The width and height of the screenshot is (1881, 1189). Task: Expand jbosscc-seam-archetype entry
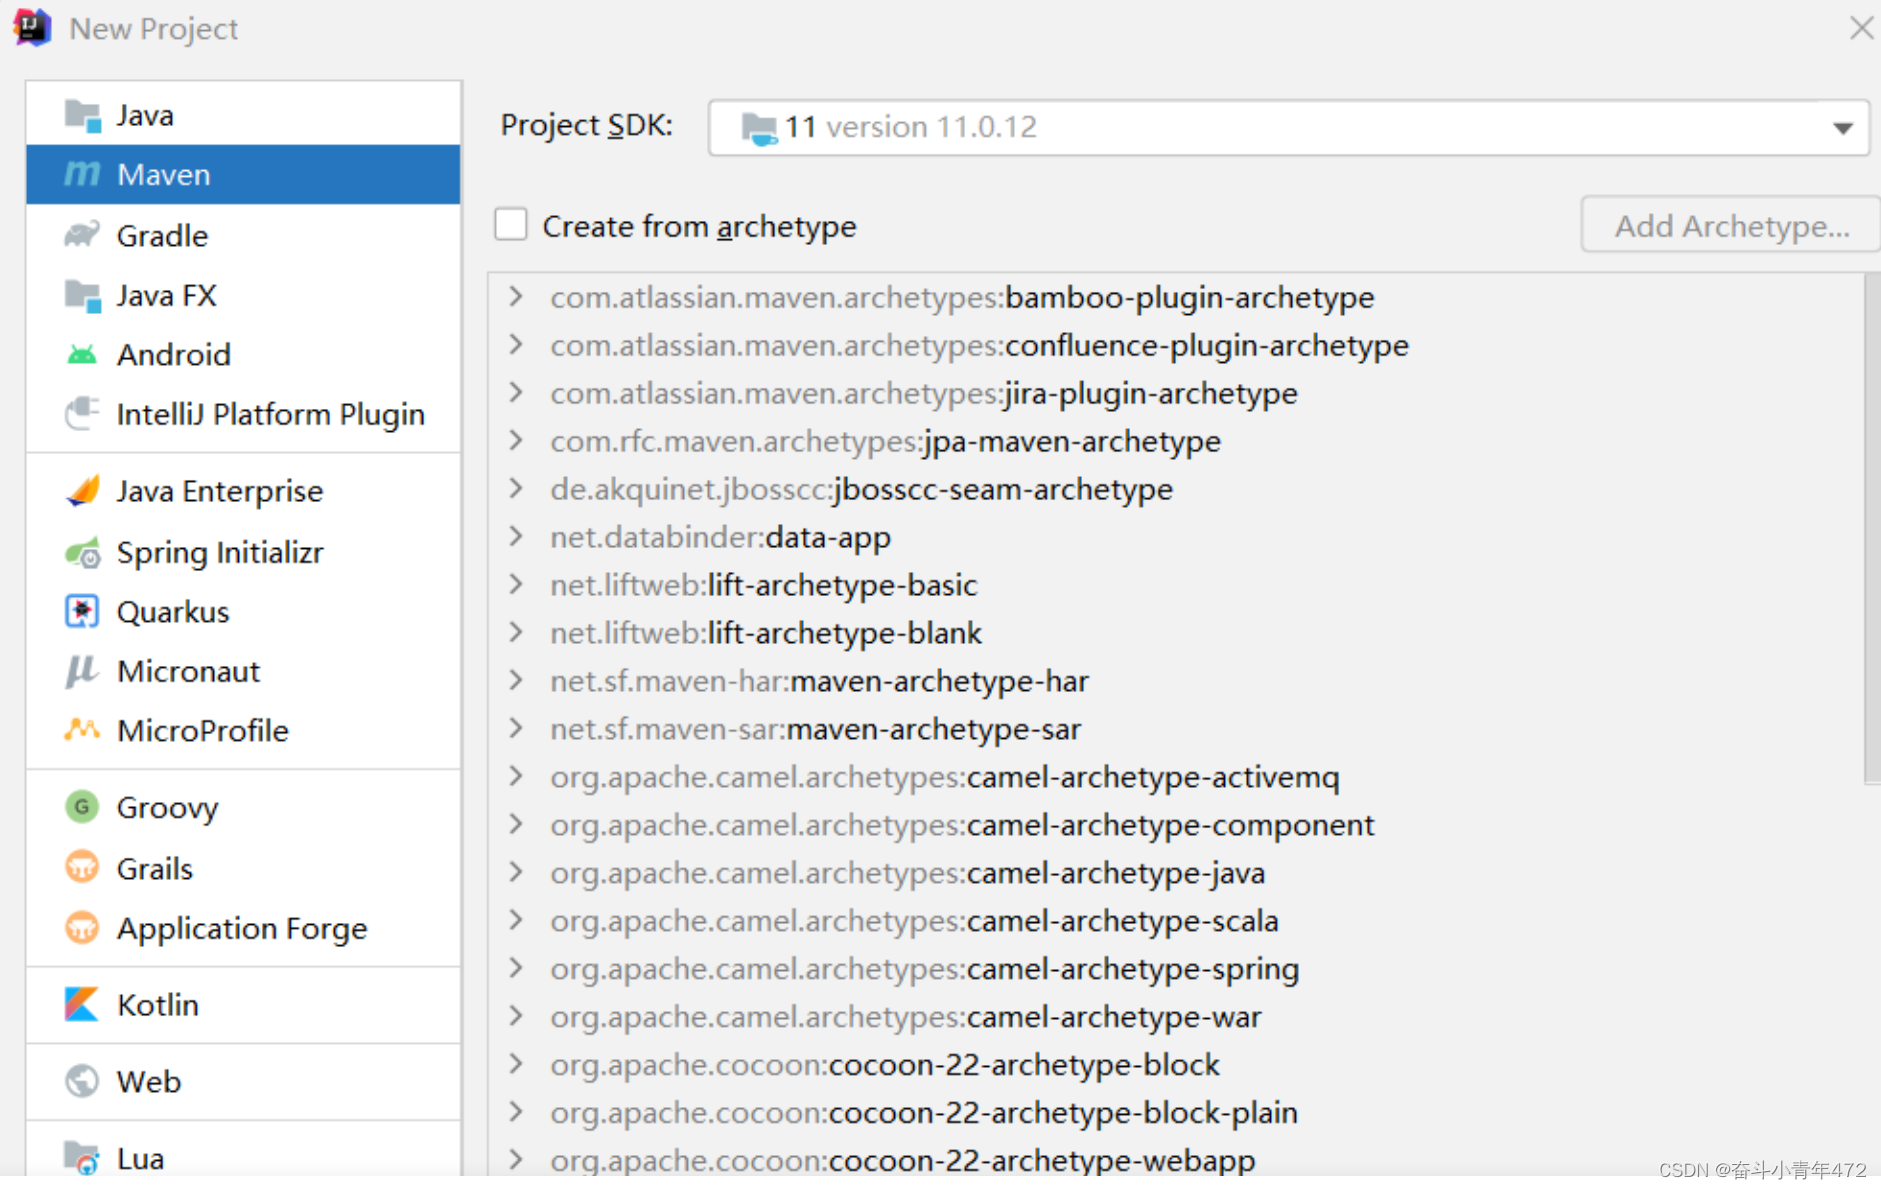[516, 488]
